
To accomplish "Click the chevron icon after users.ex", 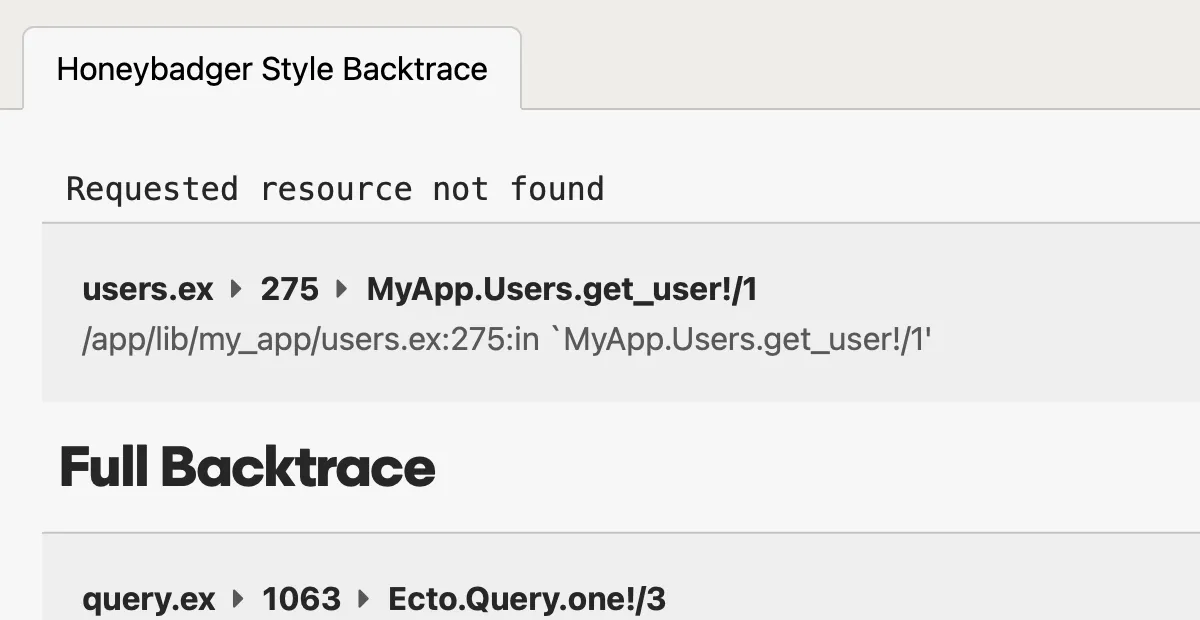I will point(234,289).
